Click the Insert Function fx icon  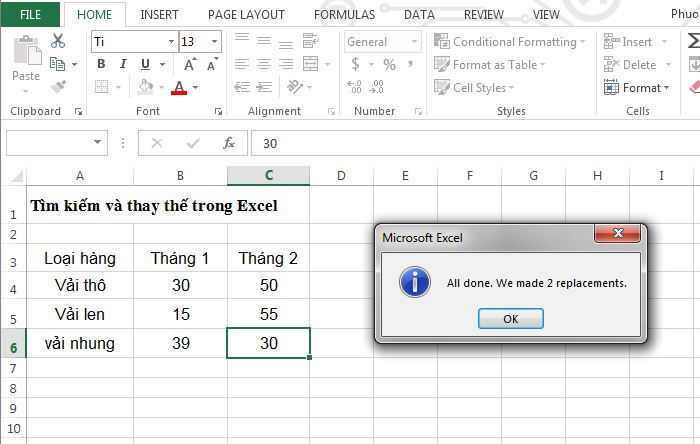pos(228,143)
